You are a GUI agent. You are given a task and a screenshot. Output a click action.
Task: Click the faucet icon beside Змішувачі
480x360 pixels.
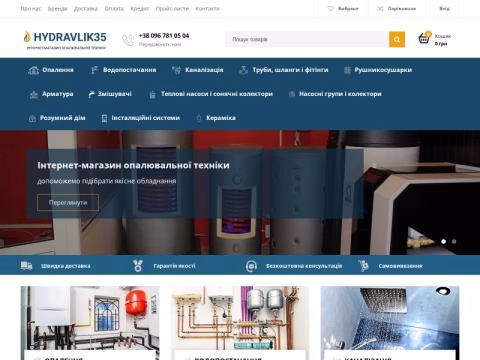[92, 94]
